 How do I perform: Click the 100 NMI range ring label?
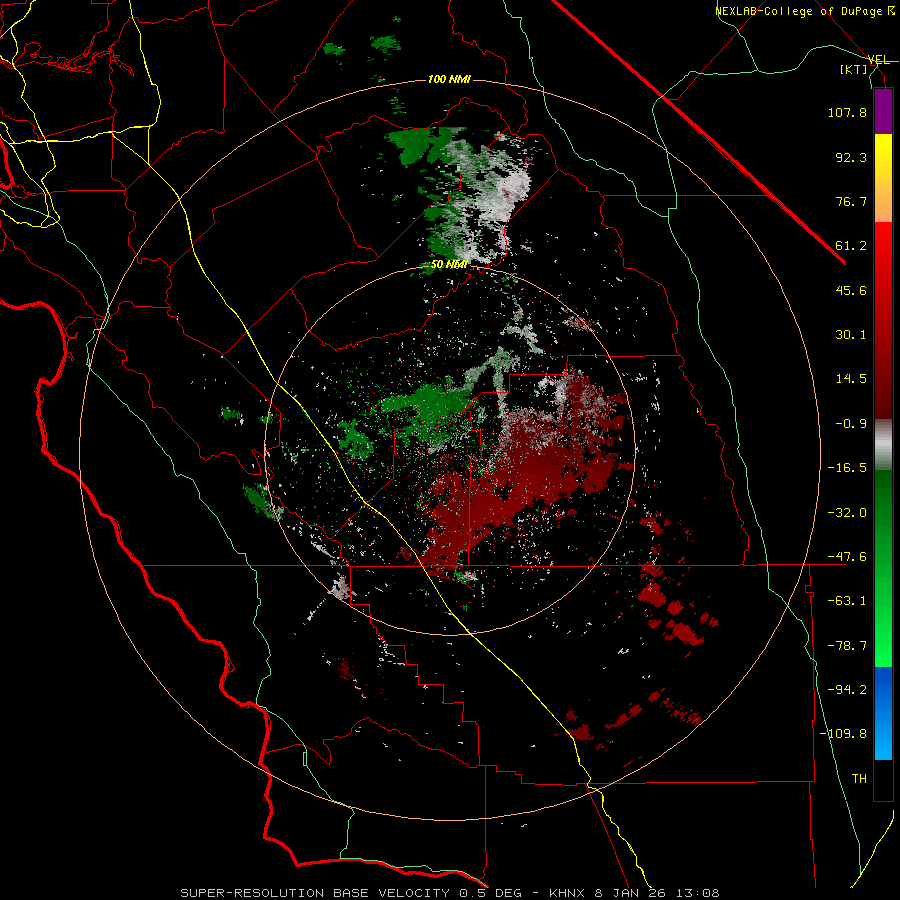pos(449,79)
